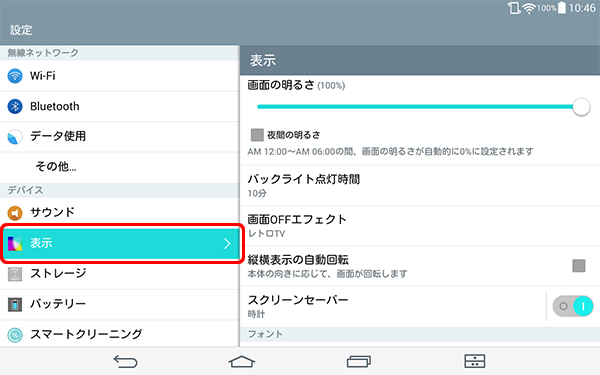Tap the dual window navigation icon

click(x=474, y=361)
